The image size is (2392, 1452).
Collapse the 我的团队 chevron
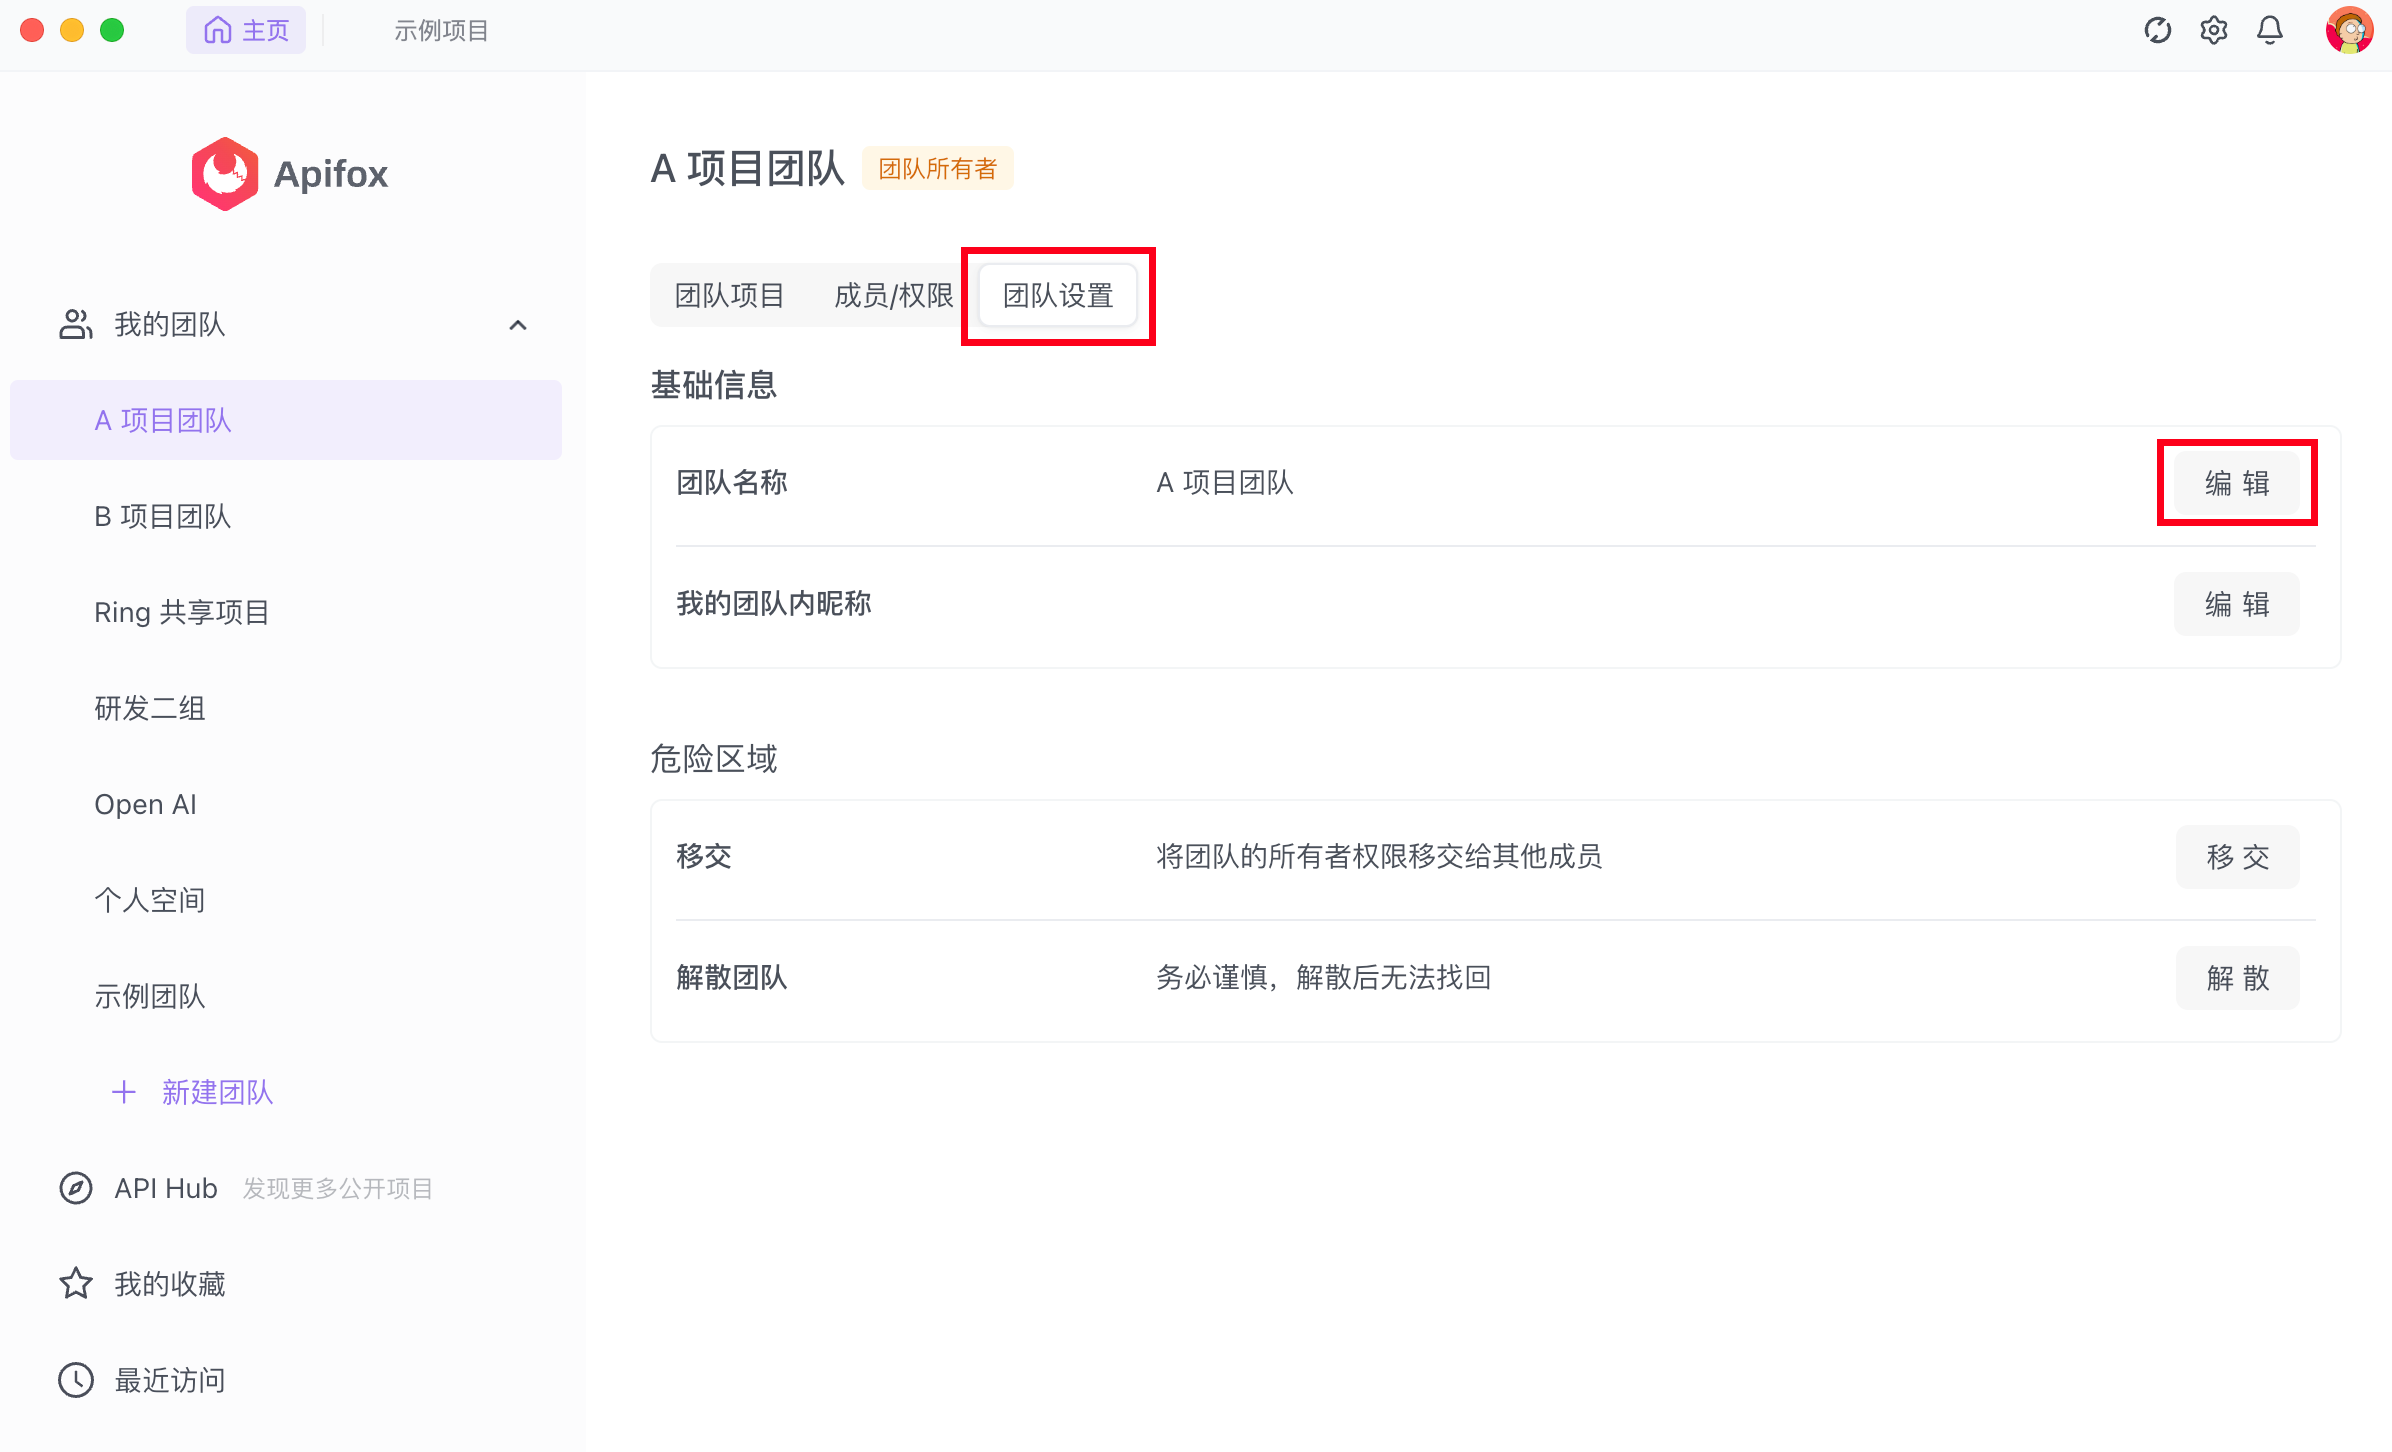point(518,325)
